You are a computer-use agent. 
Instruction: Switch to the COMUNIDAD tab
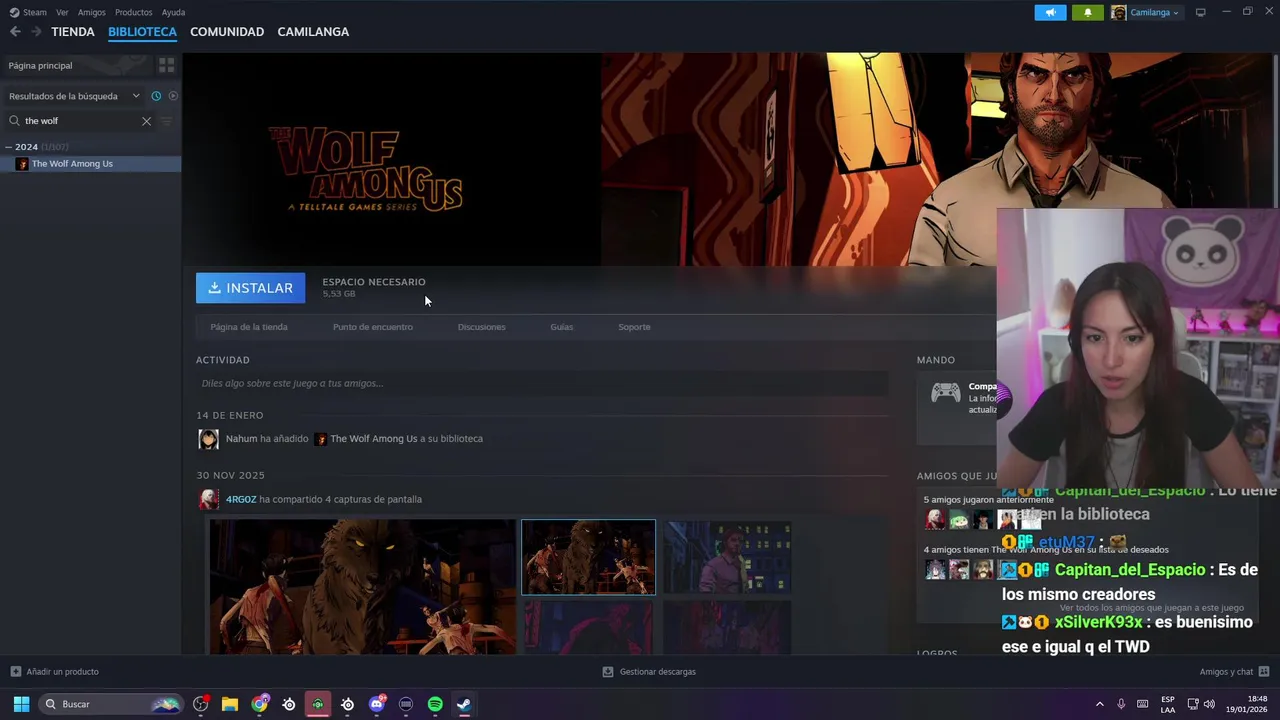[227, 32]
